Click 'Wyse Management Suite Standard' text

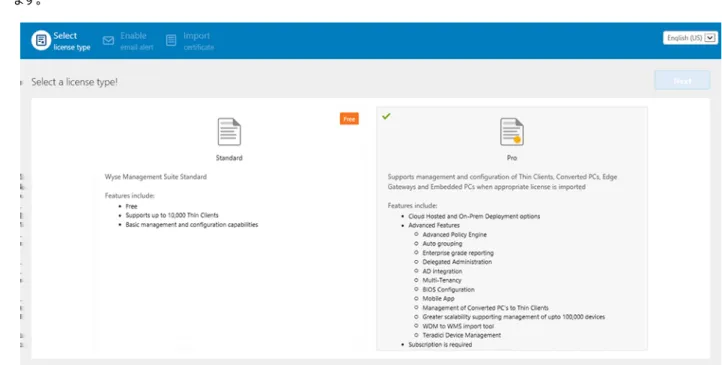156,177
